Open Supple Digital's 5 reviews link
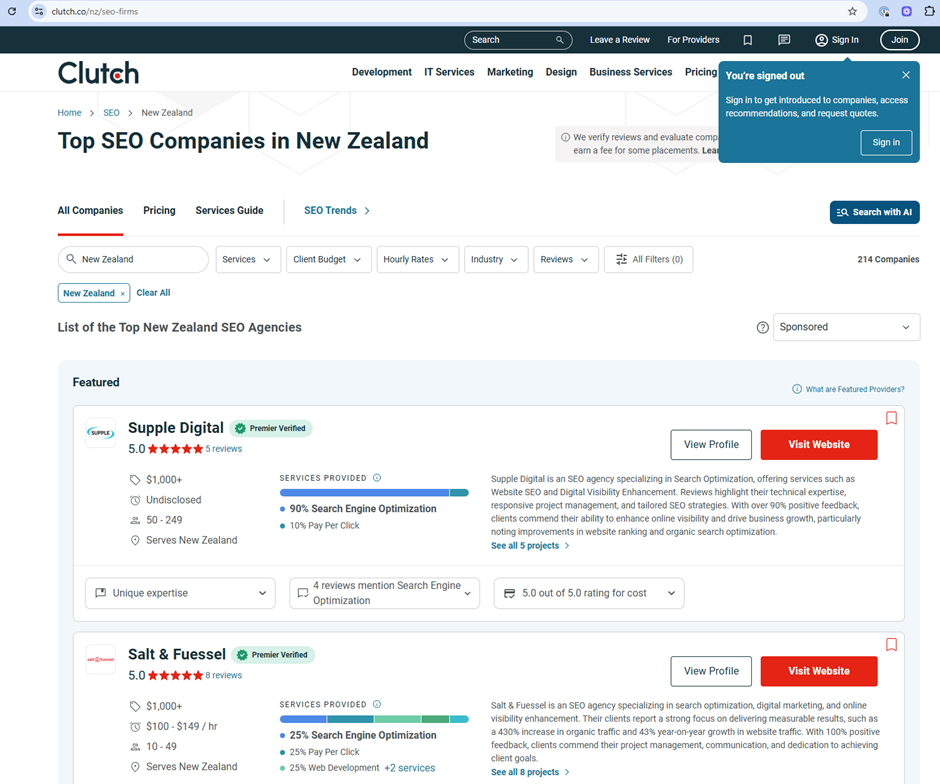This screenshot has height=784, width=940. (224, 449)
